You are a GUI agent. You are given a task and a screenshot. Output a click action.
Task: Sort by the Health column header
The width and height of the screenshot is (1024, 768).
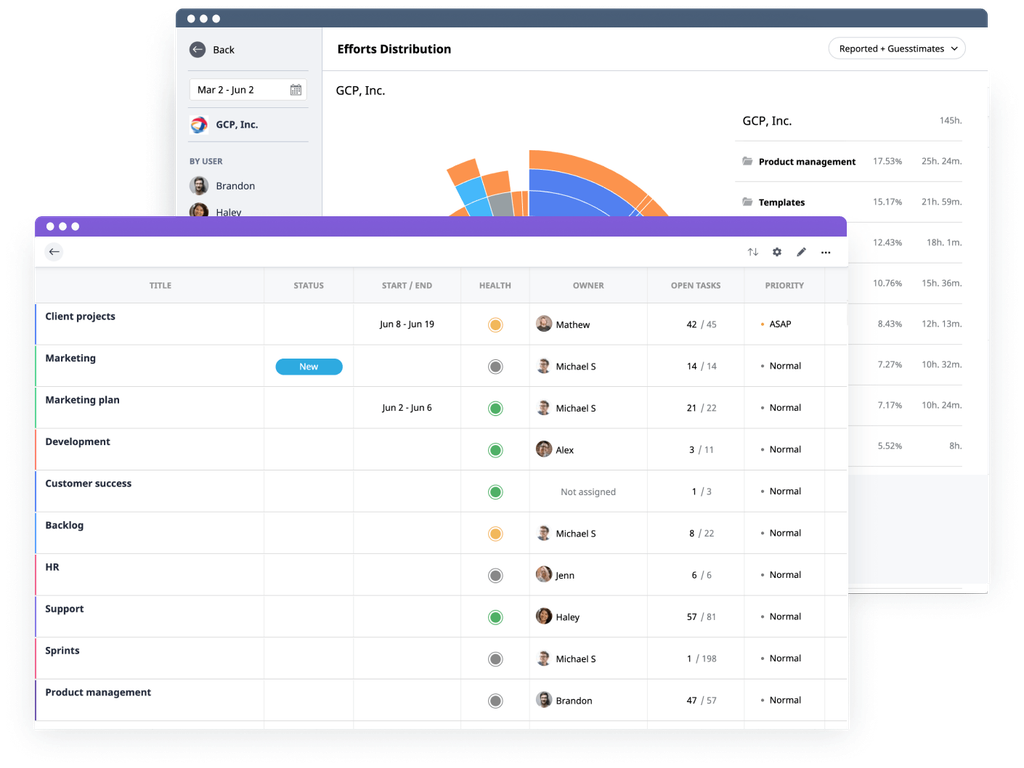(x=495, y=285)
